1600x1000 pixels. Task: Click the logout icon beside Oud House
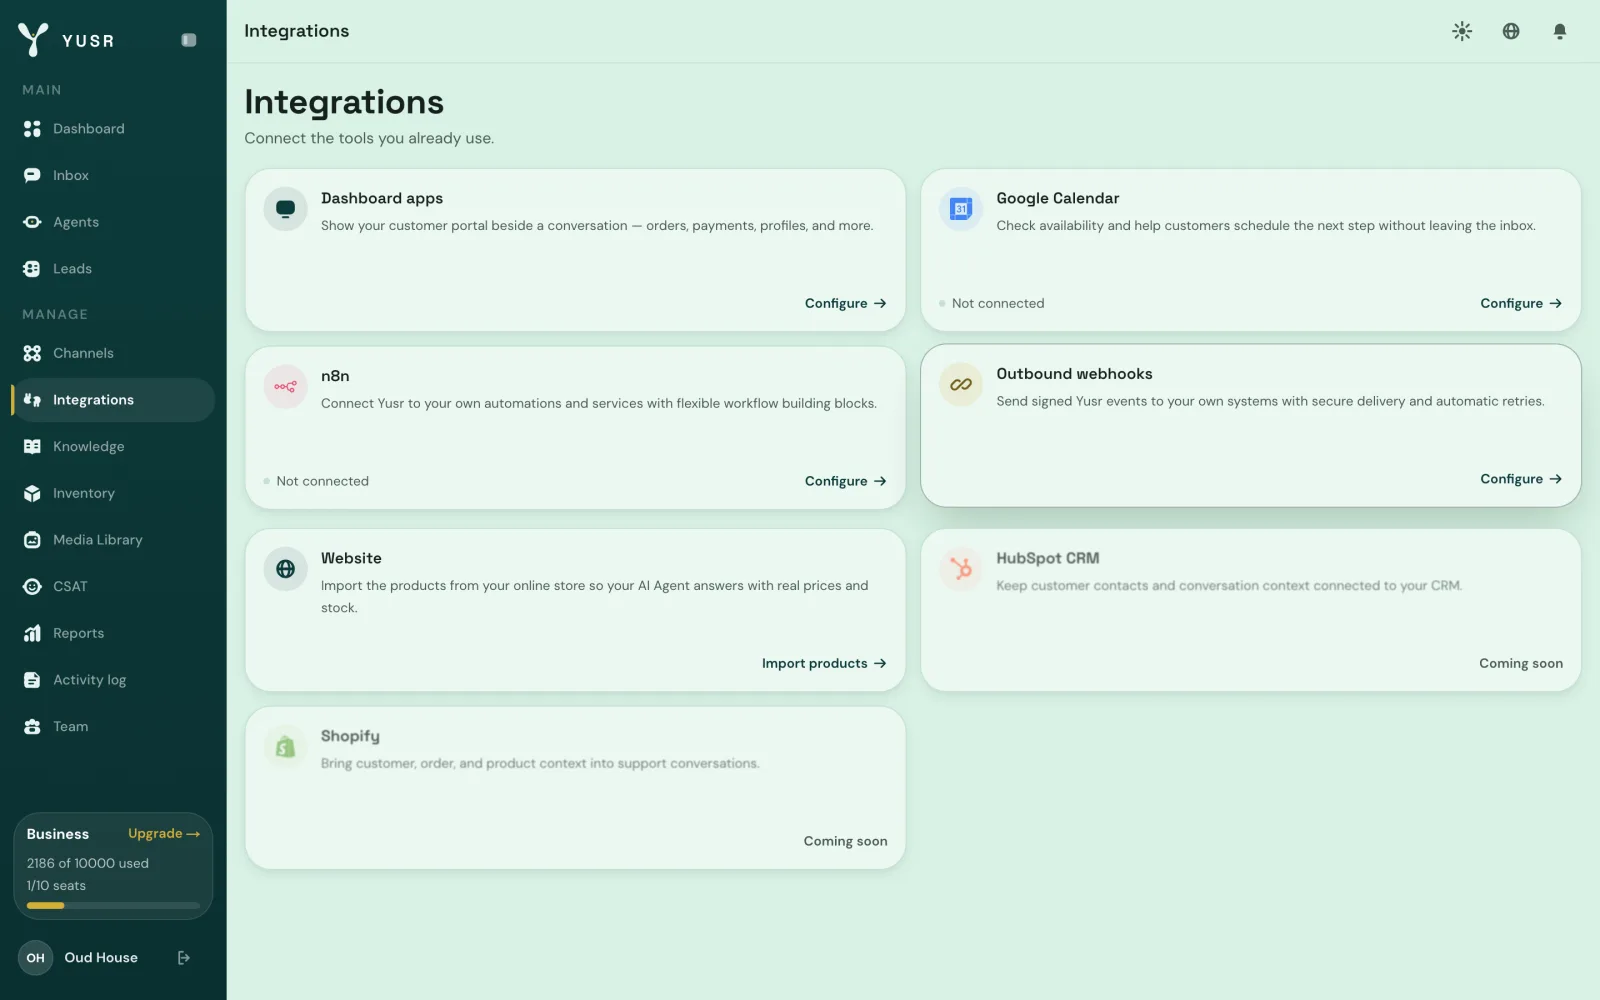point(184,958)
